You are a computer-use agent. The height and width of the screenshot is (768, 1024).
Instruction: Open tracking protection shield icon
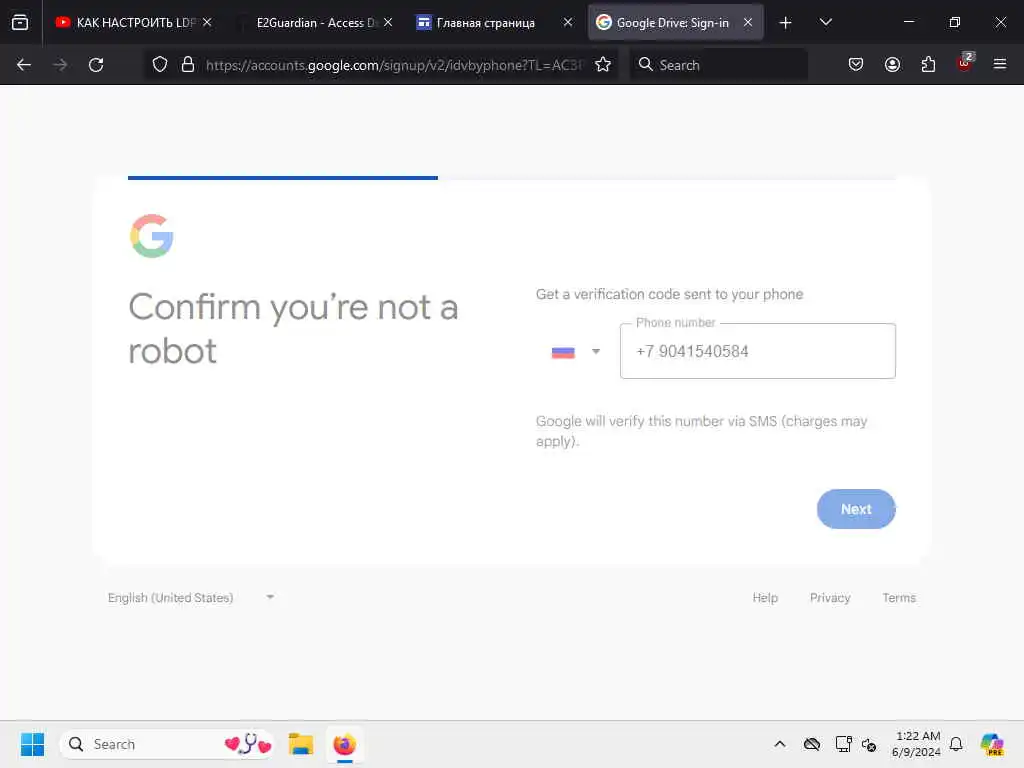point(160,65)
